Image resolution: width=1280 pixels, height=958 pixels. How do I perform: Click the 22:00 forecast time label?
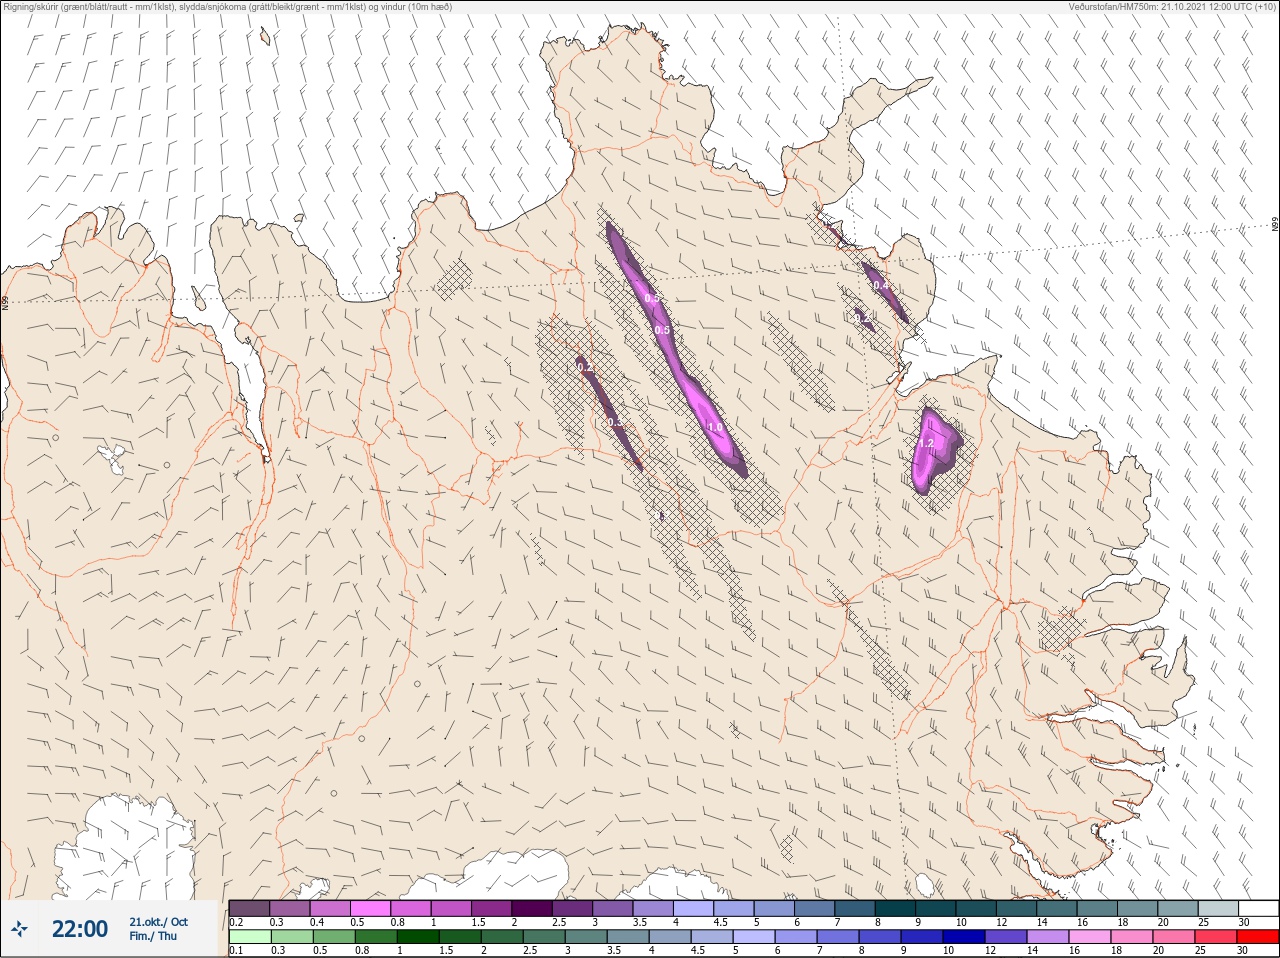tap(80, 929)
